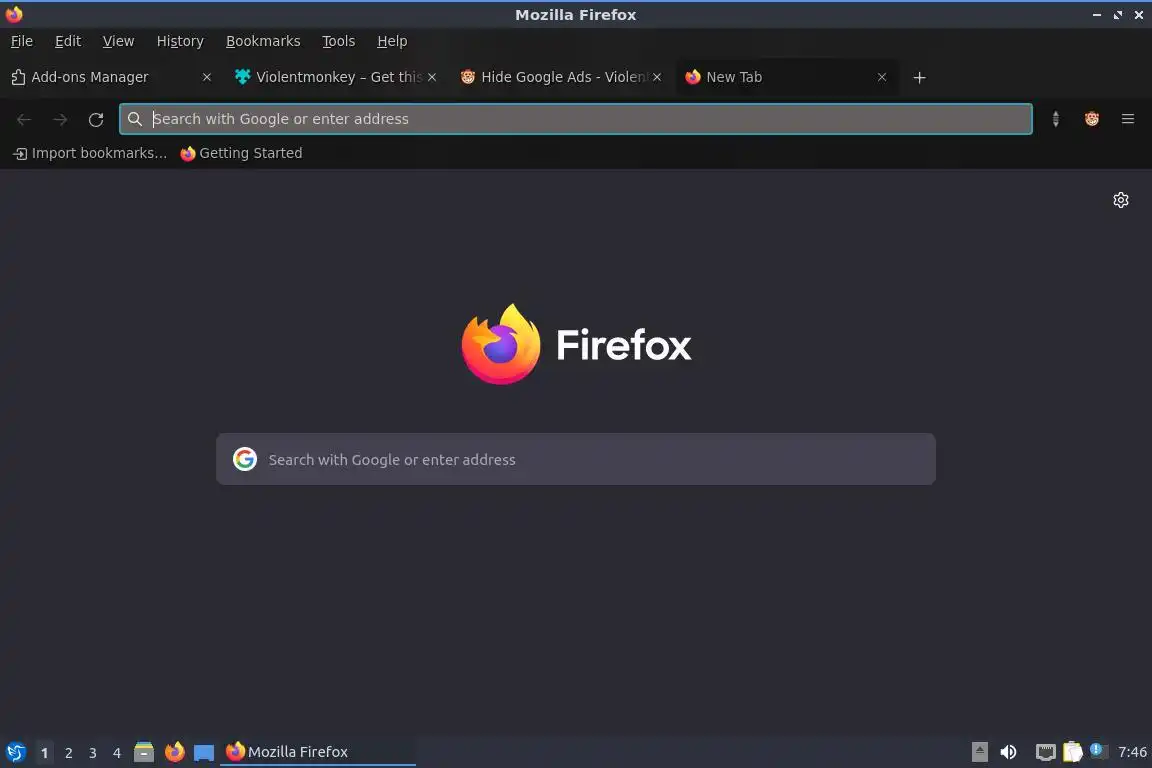Open the View menu
Image resolution: width=1152 pixels, height=768 pixels.
(x=118, y=41)
